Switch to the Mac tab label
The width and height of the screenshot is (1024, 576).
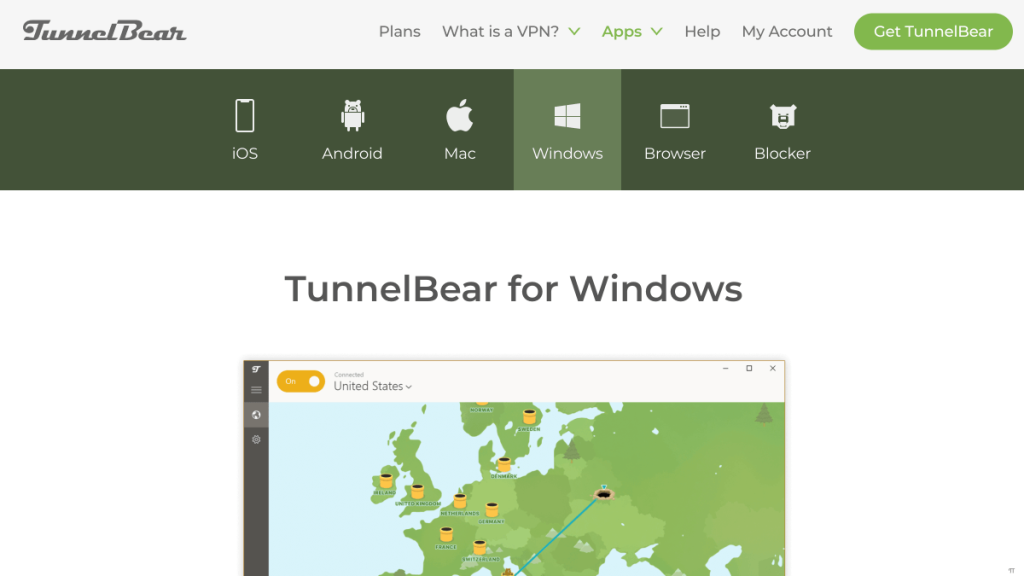[x=460, y=153]
